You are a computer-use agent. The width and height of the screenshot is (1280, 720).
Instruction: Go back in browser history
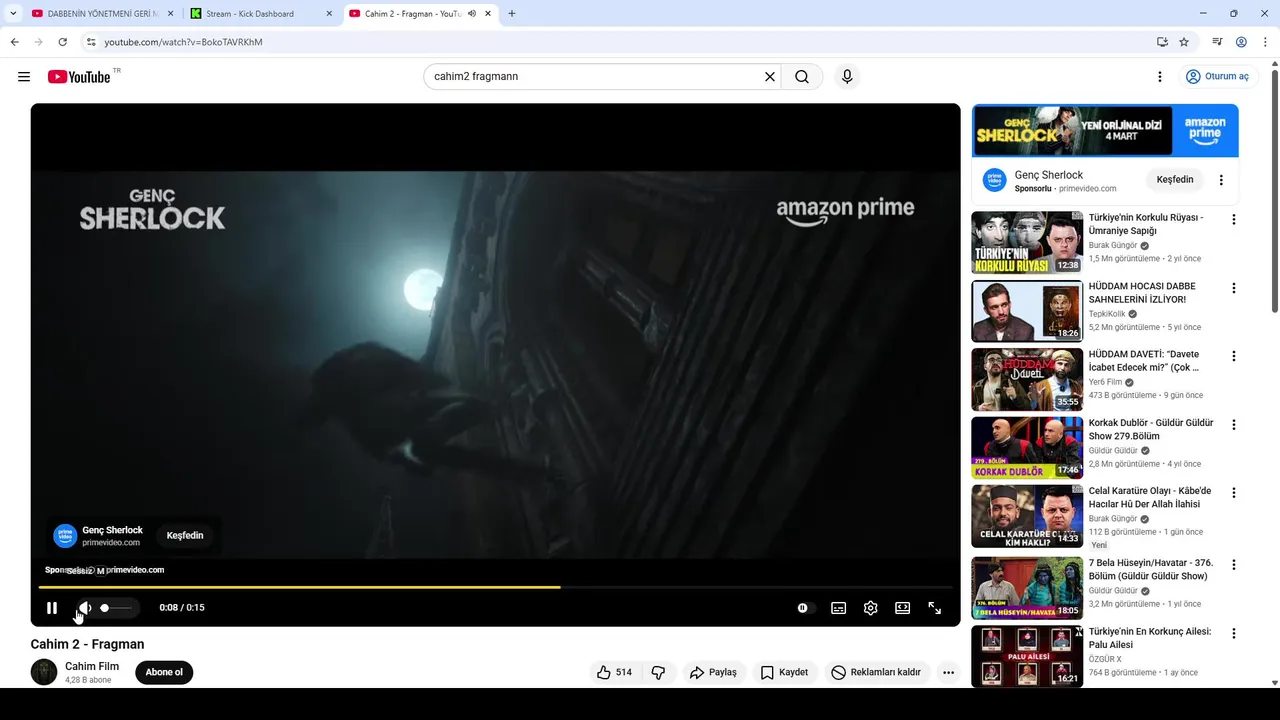pos(14,42)
